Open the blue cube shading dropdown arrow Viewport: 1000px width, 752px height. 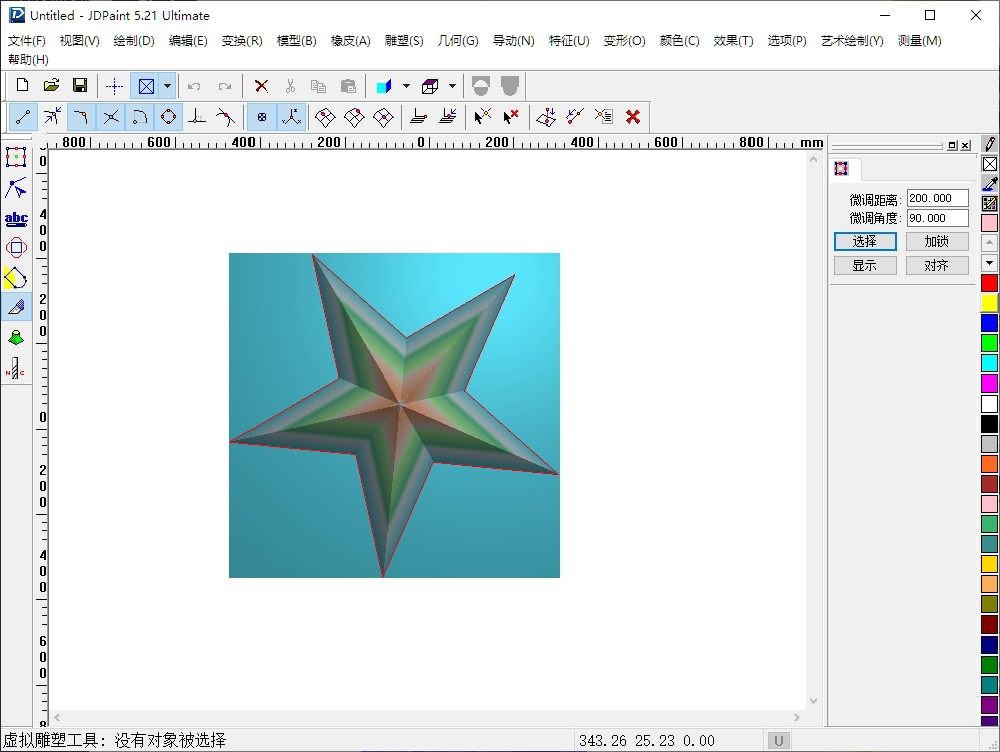(x=405, y=86)
